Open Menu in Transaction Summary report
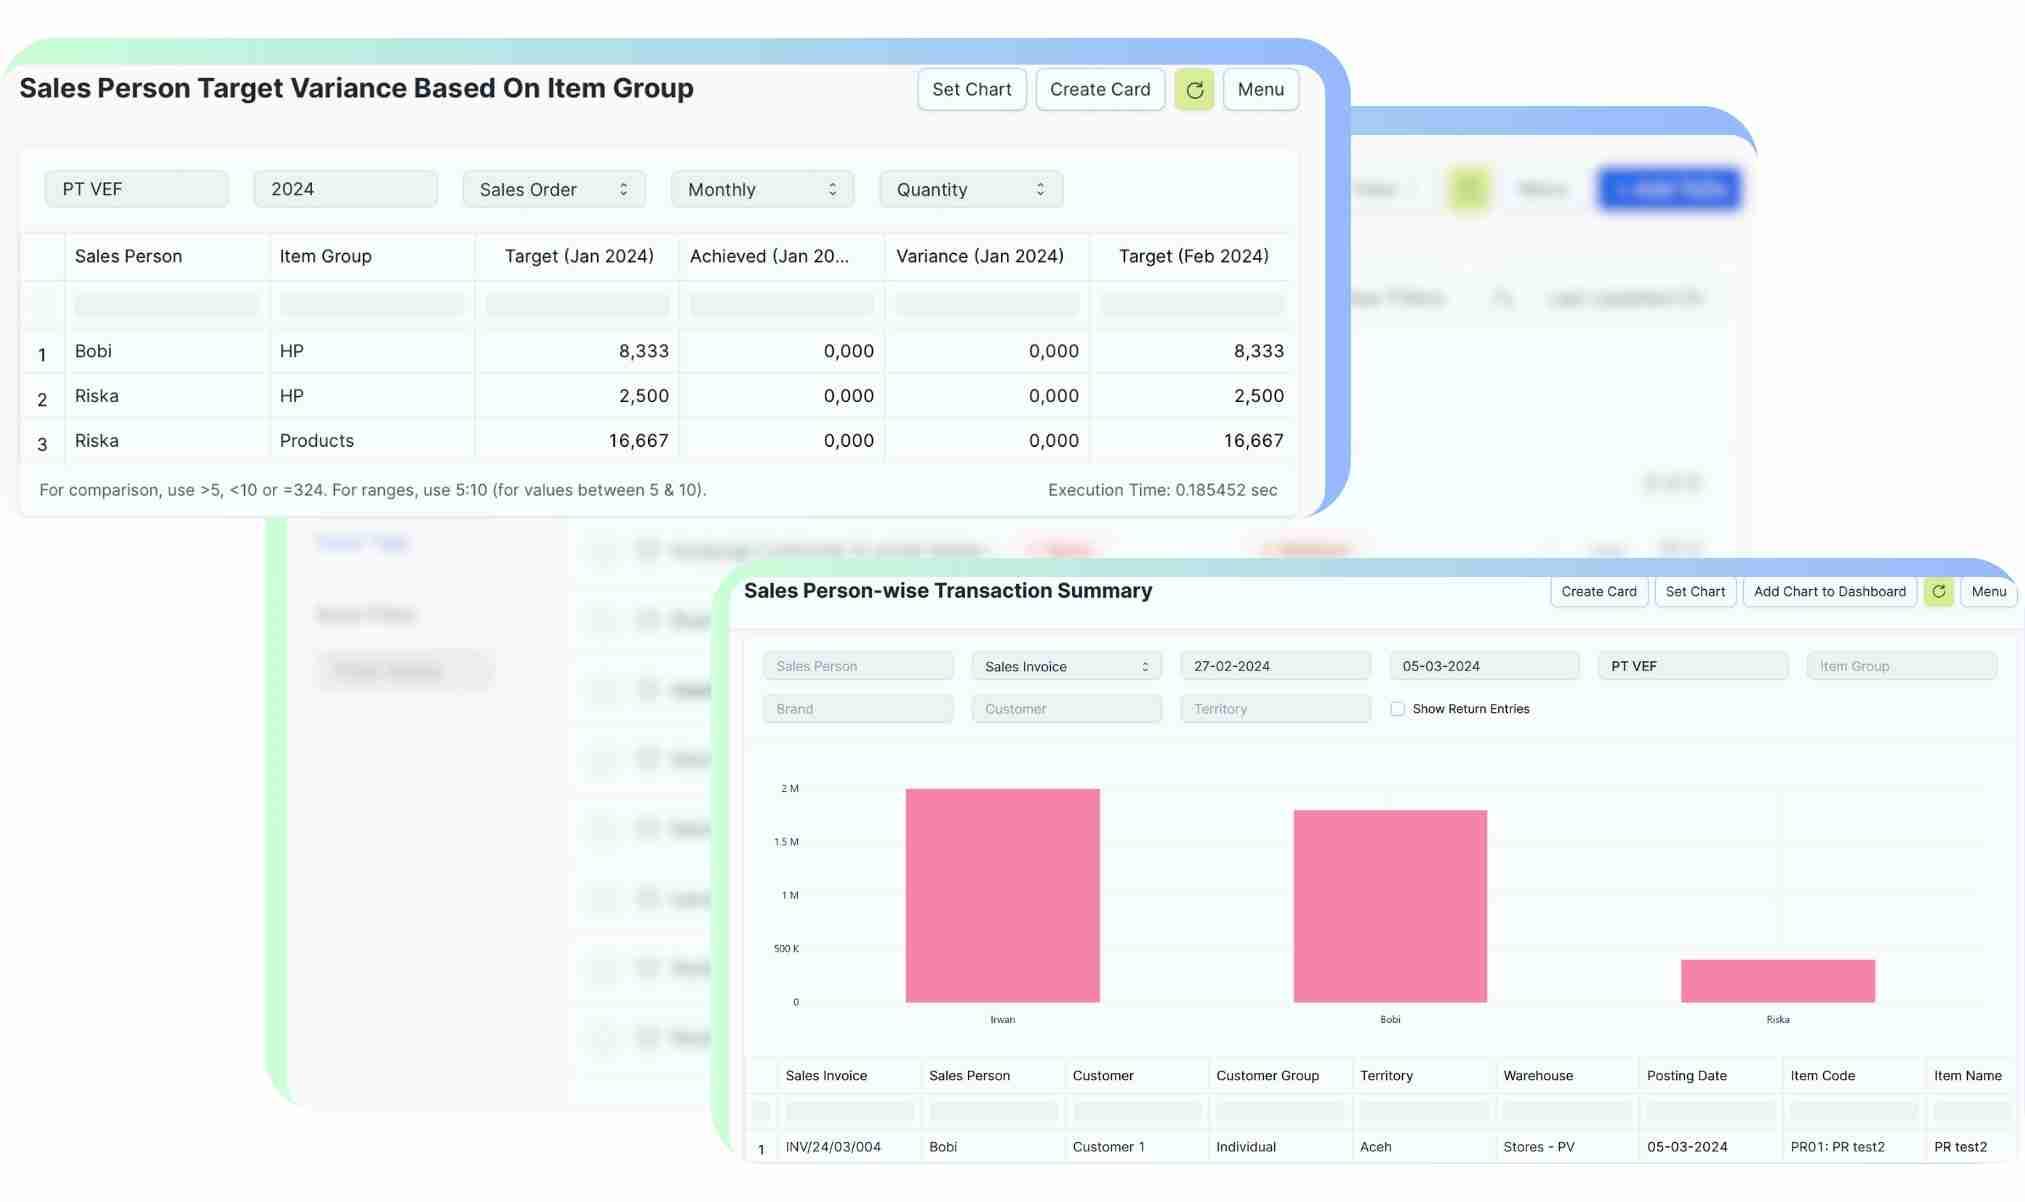 (x=1988, y=592)
